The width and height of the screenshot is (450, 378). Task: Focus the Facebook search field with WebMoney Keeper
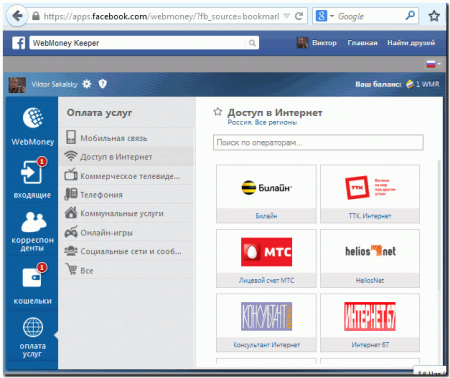144,43
